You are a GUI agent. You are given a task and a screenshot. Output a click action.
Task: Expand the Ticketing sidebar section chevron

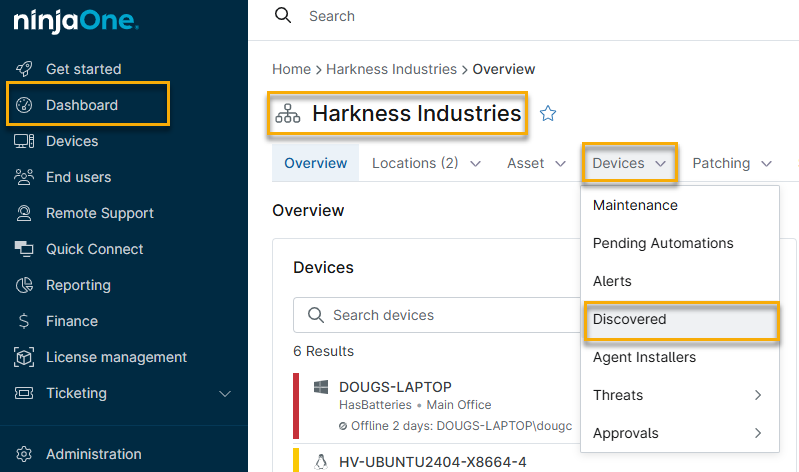225,394
